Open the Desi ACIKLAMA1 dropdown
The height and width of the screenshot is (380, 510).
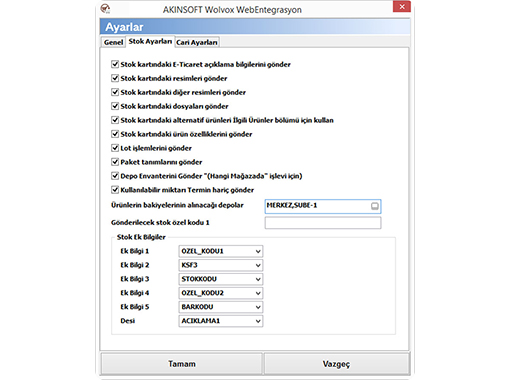258,321
